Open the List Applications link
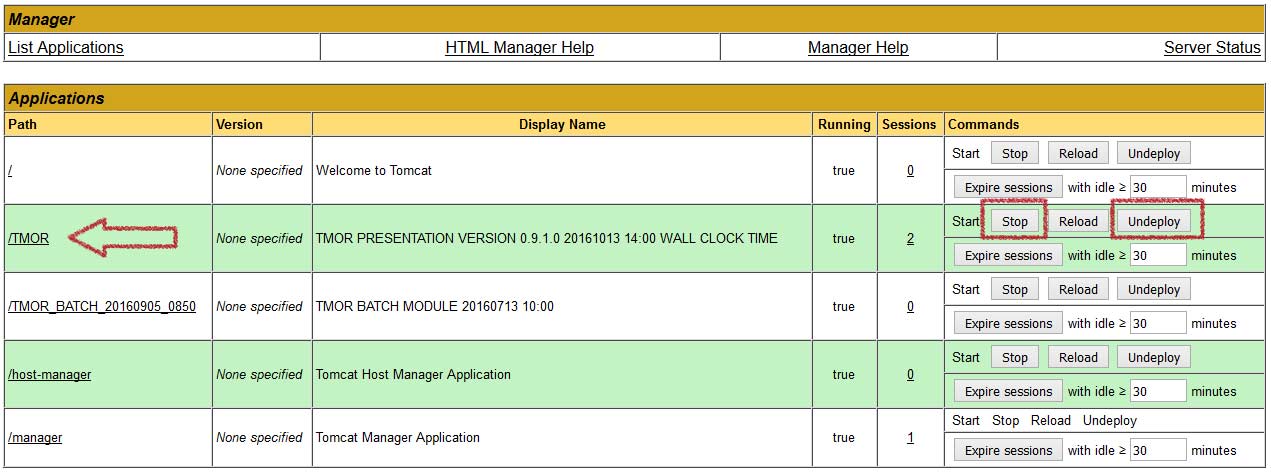The image size is (1271, 474). coord(66,48)
